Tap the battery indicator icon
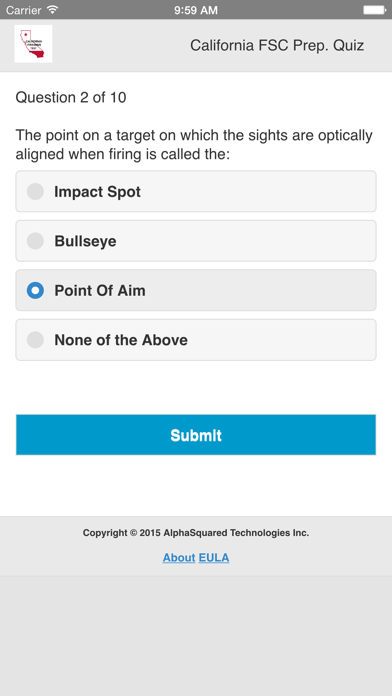392x696 pixels. point(374,10)
